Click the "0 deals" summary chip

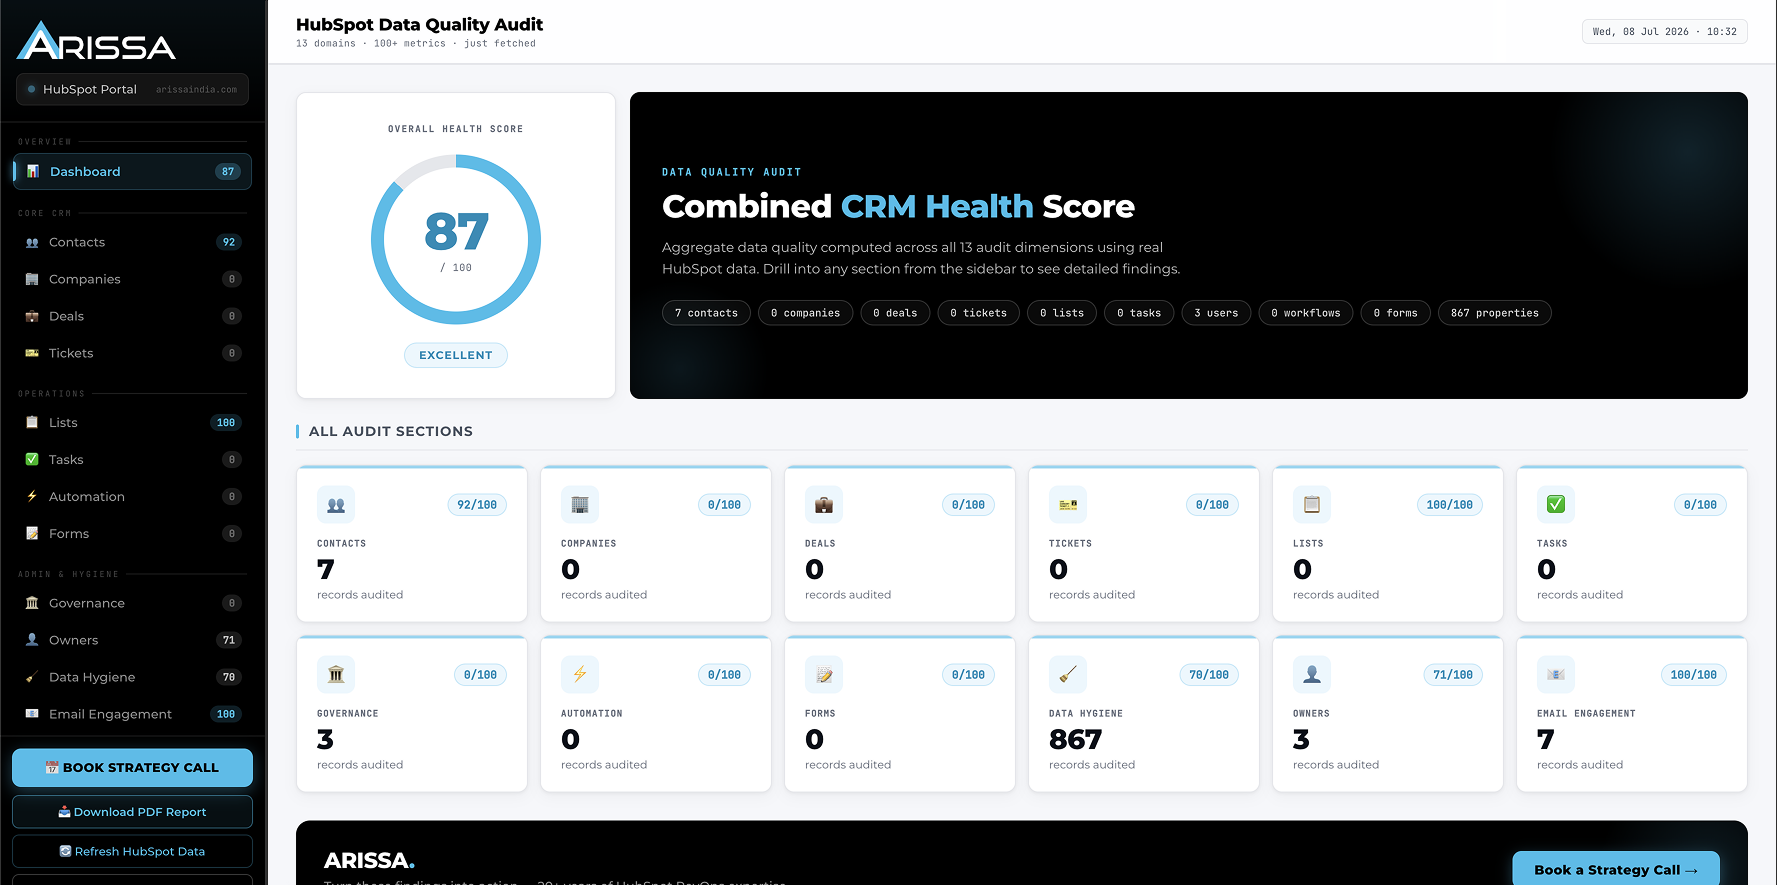click(x=895, y=313)
